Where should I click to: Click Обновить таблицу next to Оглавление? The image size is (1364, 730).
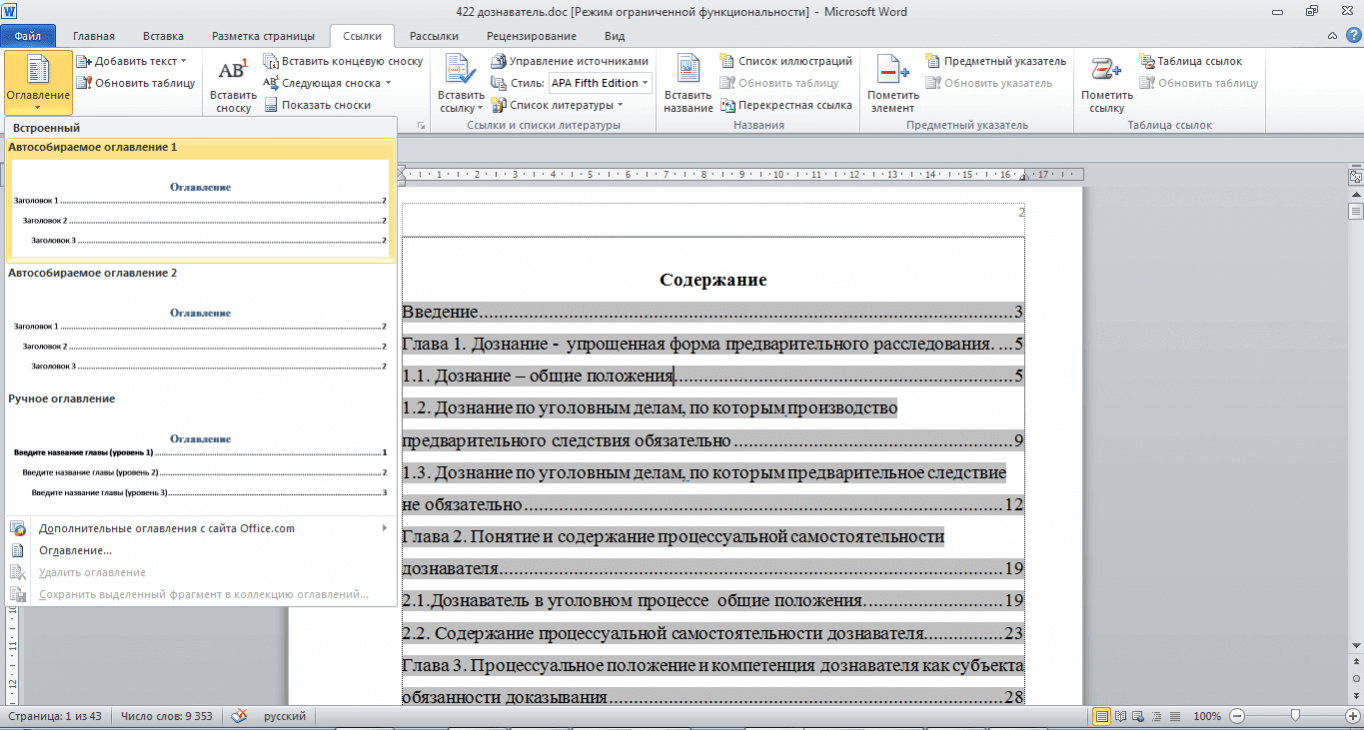click(x=136, y=83)
